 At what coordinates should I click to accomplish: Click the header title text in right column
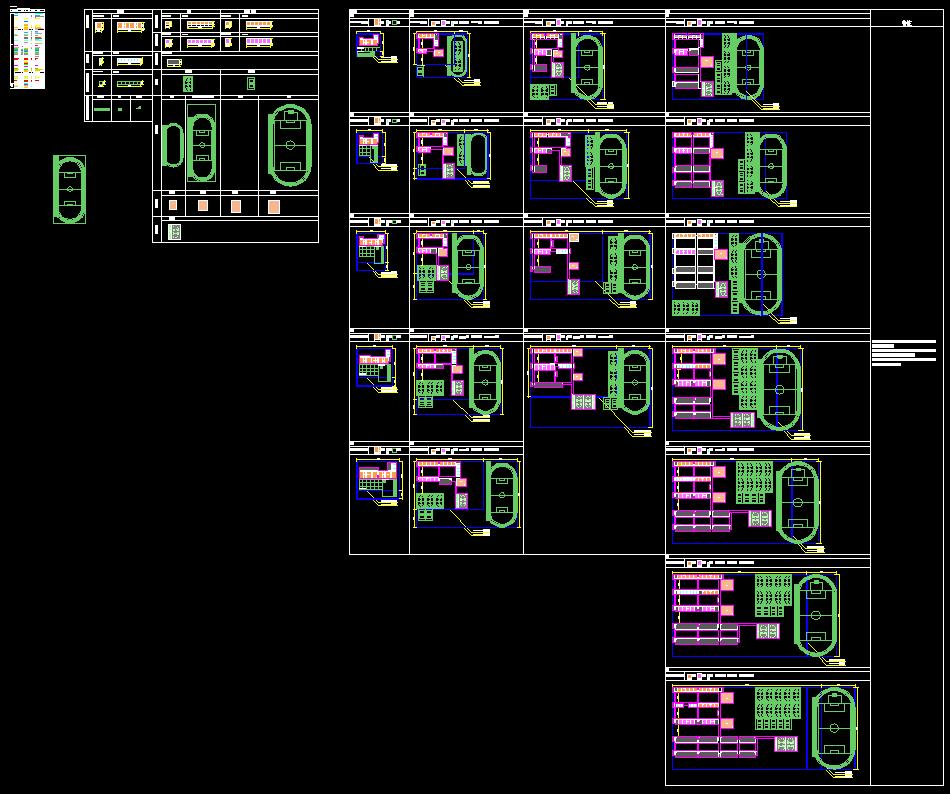coord(907,20)
